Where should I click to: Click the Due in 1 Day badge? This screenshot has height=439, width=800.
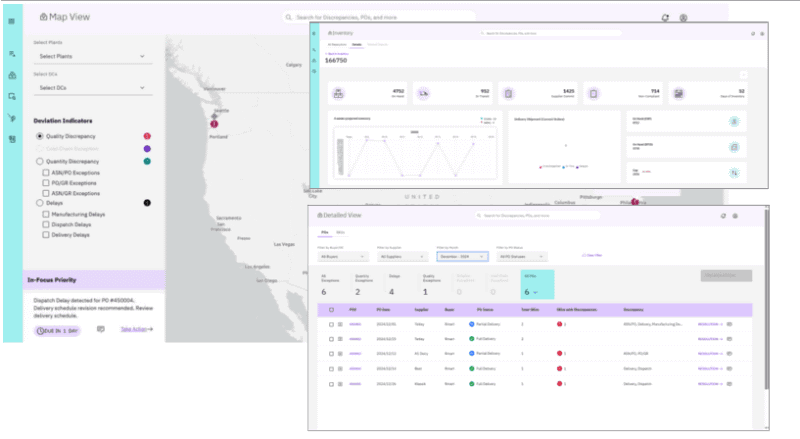58,331
